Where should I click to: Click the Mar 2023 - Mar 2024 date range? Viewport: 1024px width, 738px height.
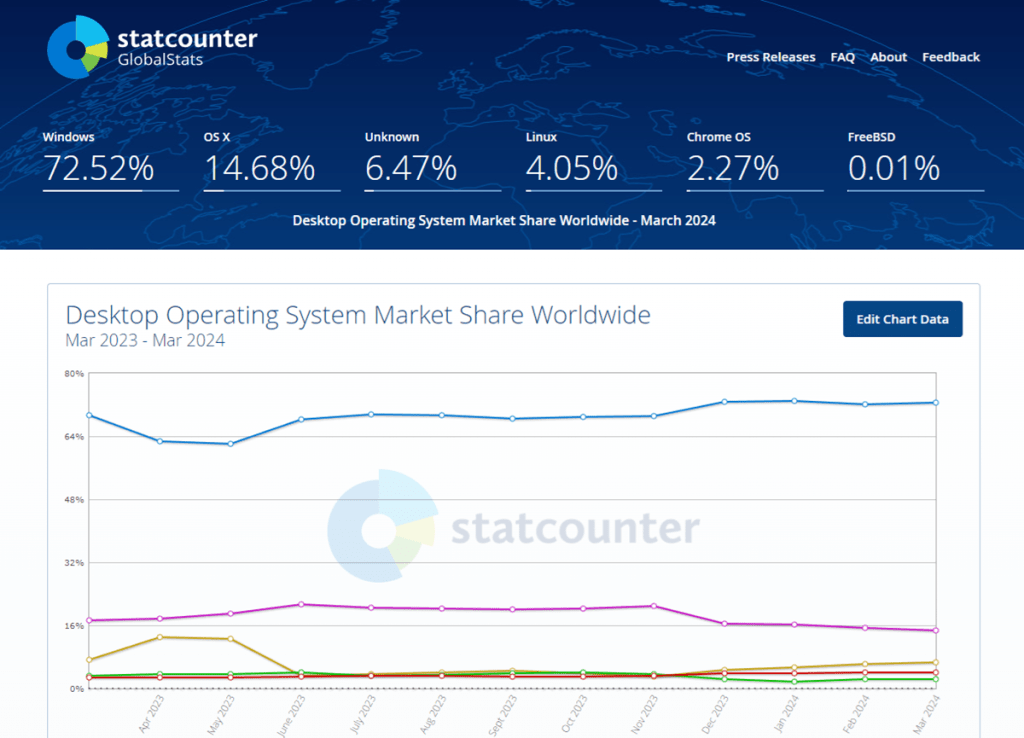pos(143,340)
